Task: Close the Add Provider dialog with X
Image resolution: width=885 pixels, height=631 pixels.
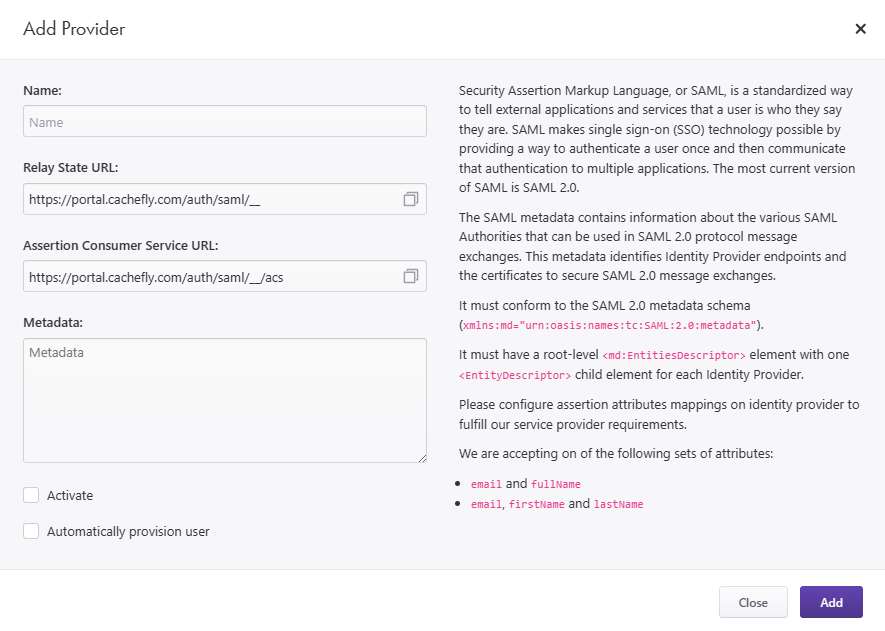Action: pyautogui.click(x=860, y=29)
